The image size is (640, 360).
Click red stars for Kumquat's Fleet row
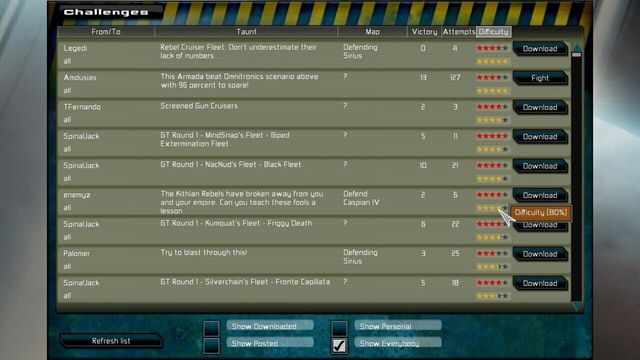point(491,224)
